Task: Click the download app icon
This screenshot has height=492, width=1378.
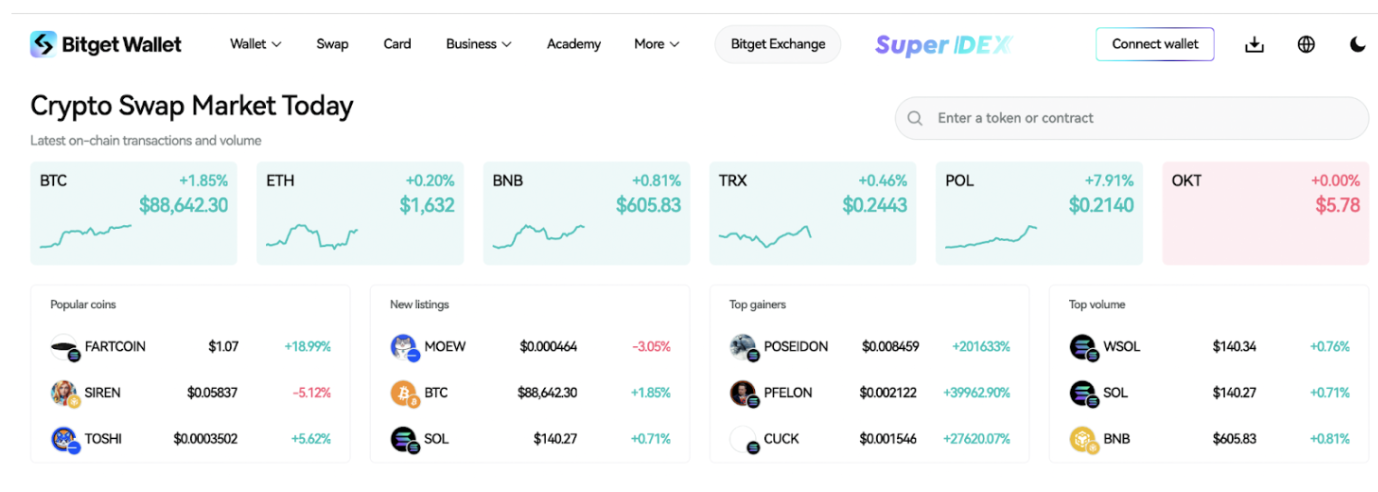Action: coord(1254,44)
